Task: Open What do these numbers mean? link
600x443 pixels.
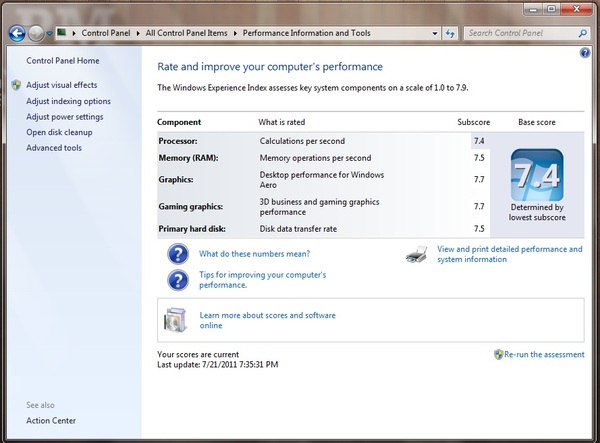Action: (254, 254)
